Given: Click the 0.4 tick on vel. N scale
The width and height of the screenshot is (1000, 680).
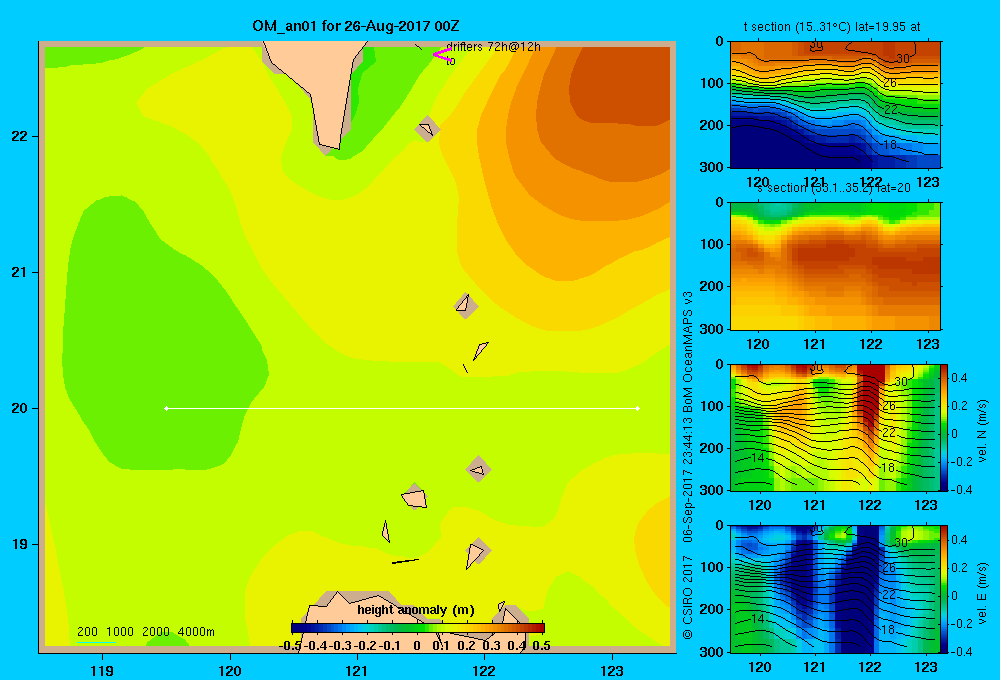Looking at the screenshot, I should pos(959,378).
